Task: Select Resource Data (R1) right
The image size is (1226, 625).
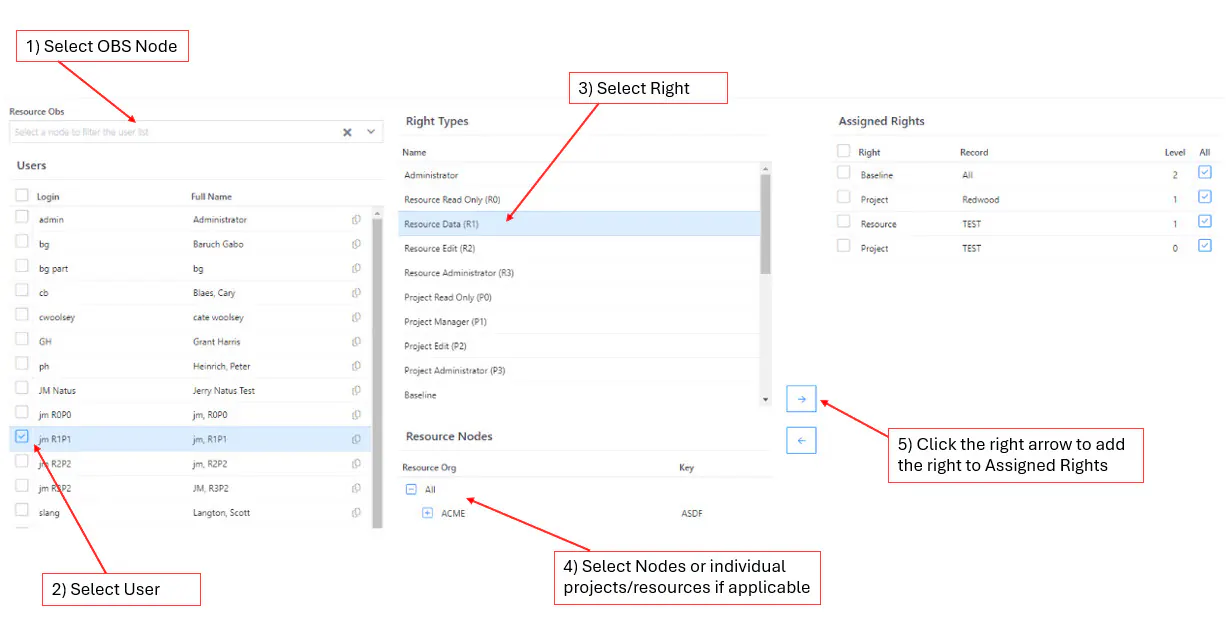Action: pos(579,224)
